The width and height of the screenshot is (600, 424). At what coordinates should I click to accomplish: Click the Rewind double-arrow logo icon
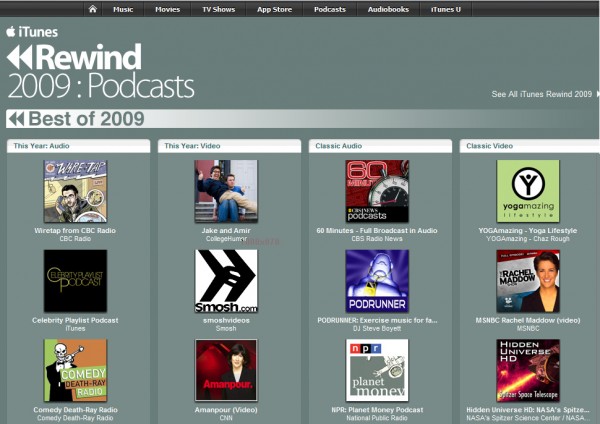point(20,57)
